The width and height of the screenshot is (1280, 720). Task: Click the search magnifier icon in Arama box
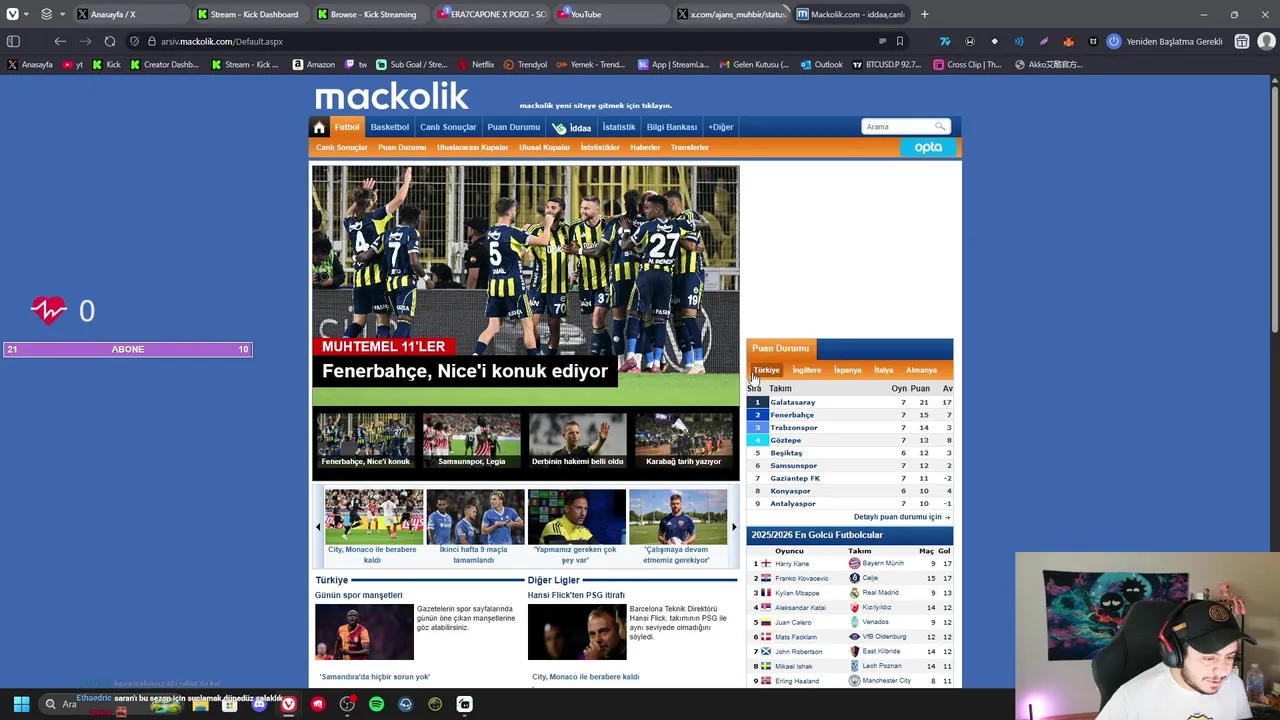940,126
